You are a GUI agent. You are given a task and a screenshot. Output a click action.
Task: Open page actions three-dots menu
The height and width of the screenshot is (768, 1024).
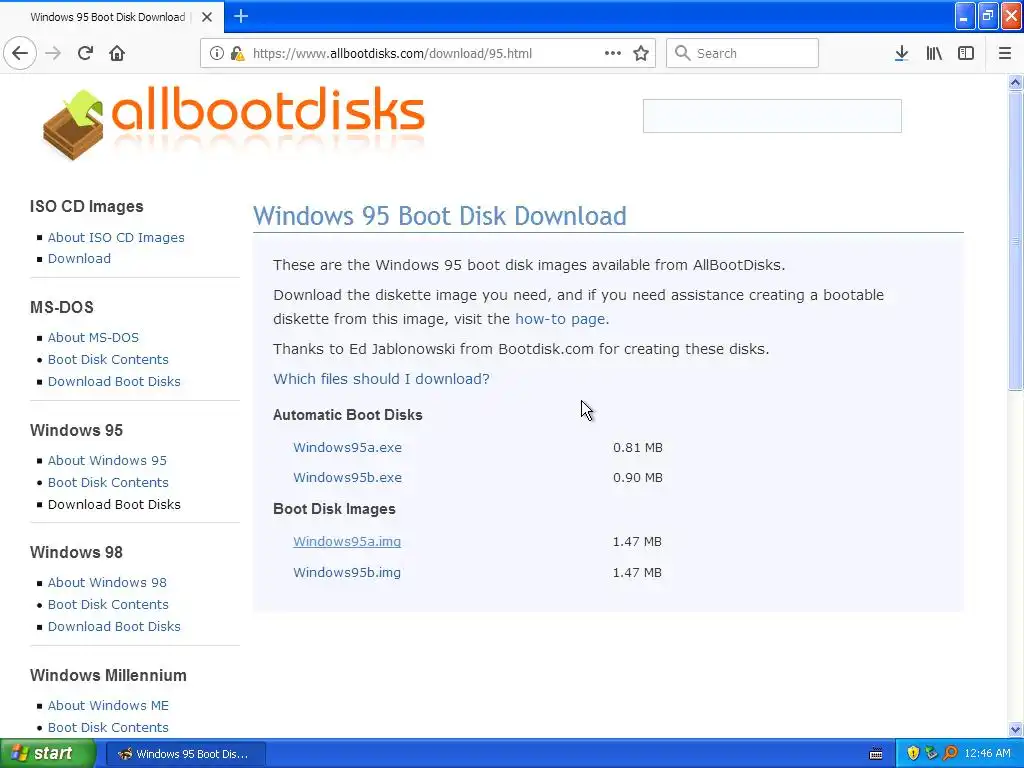[613, 53]
